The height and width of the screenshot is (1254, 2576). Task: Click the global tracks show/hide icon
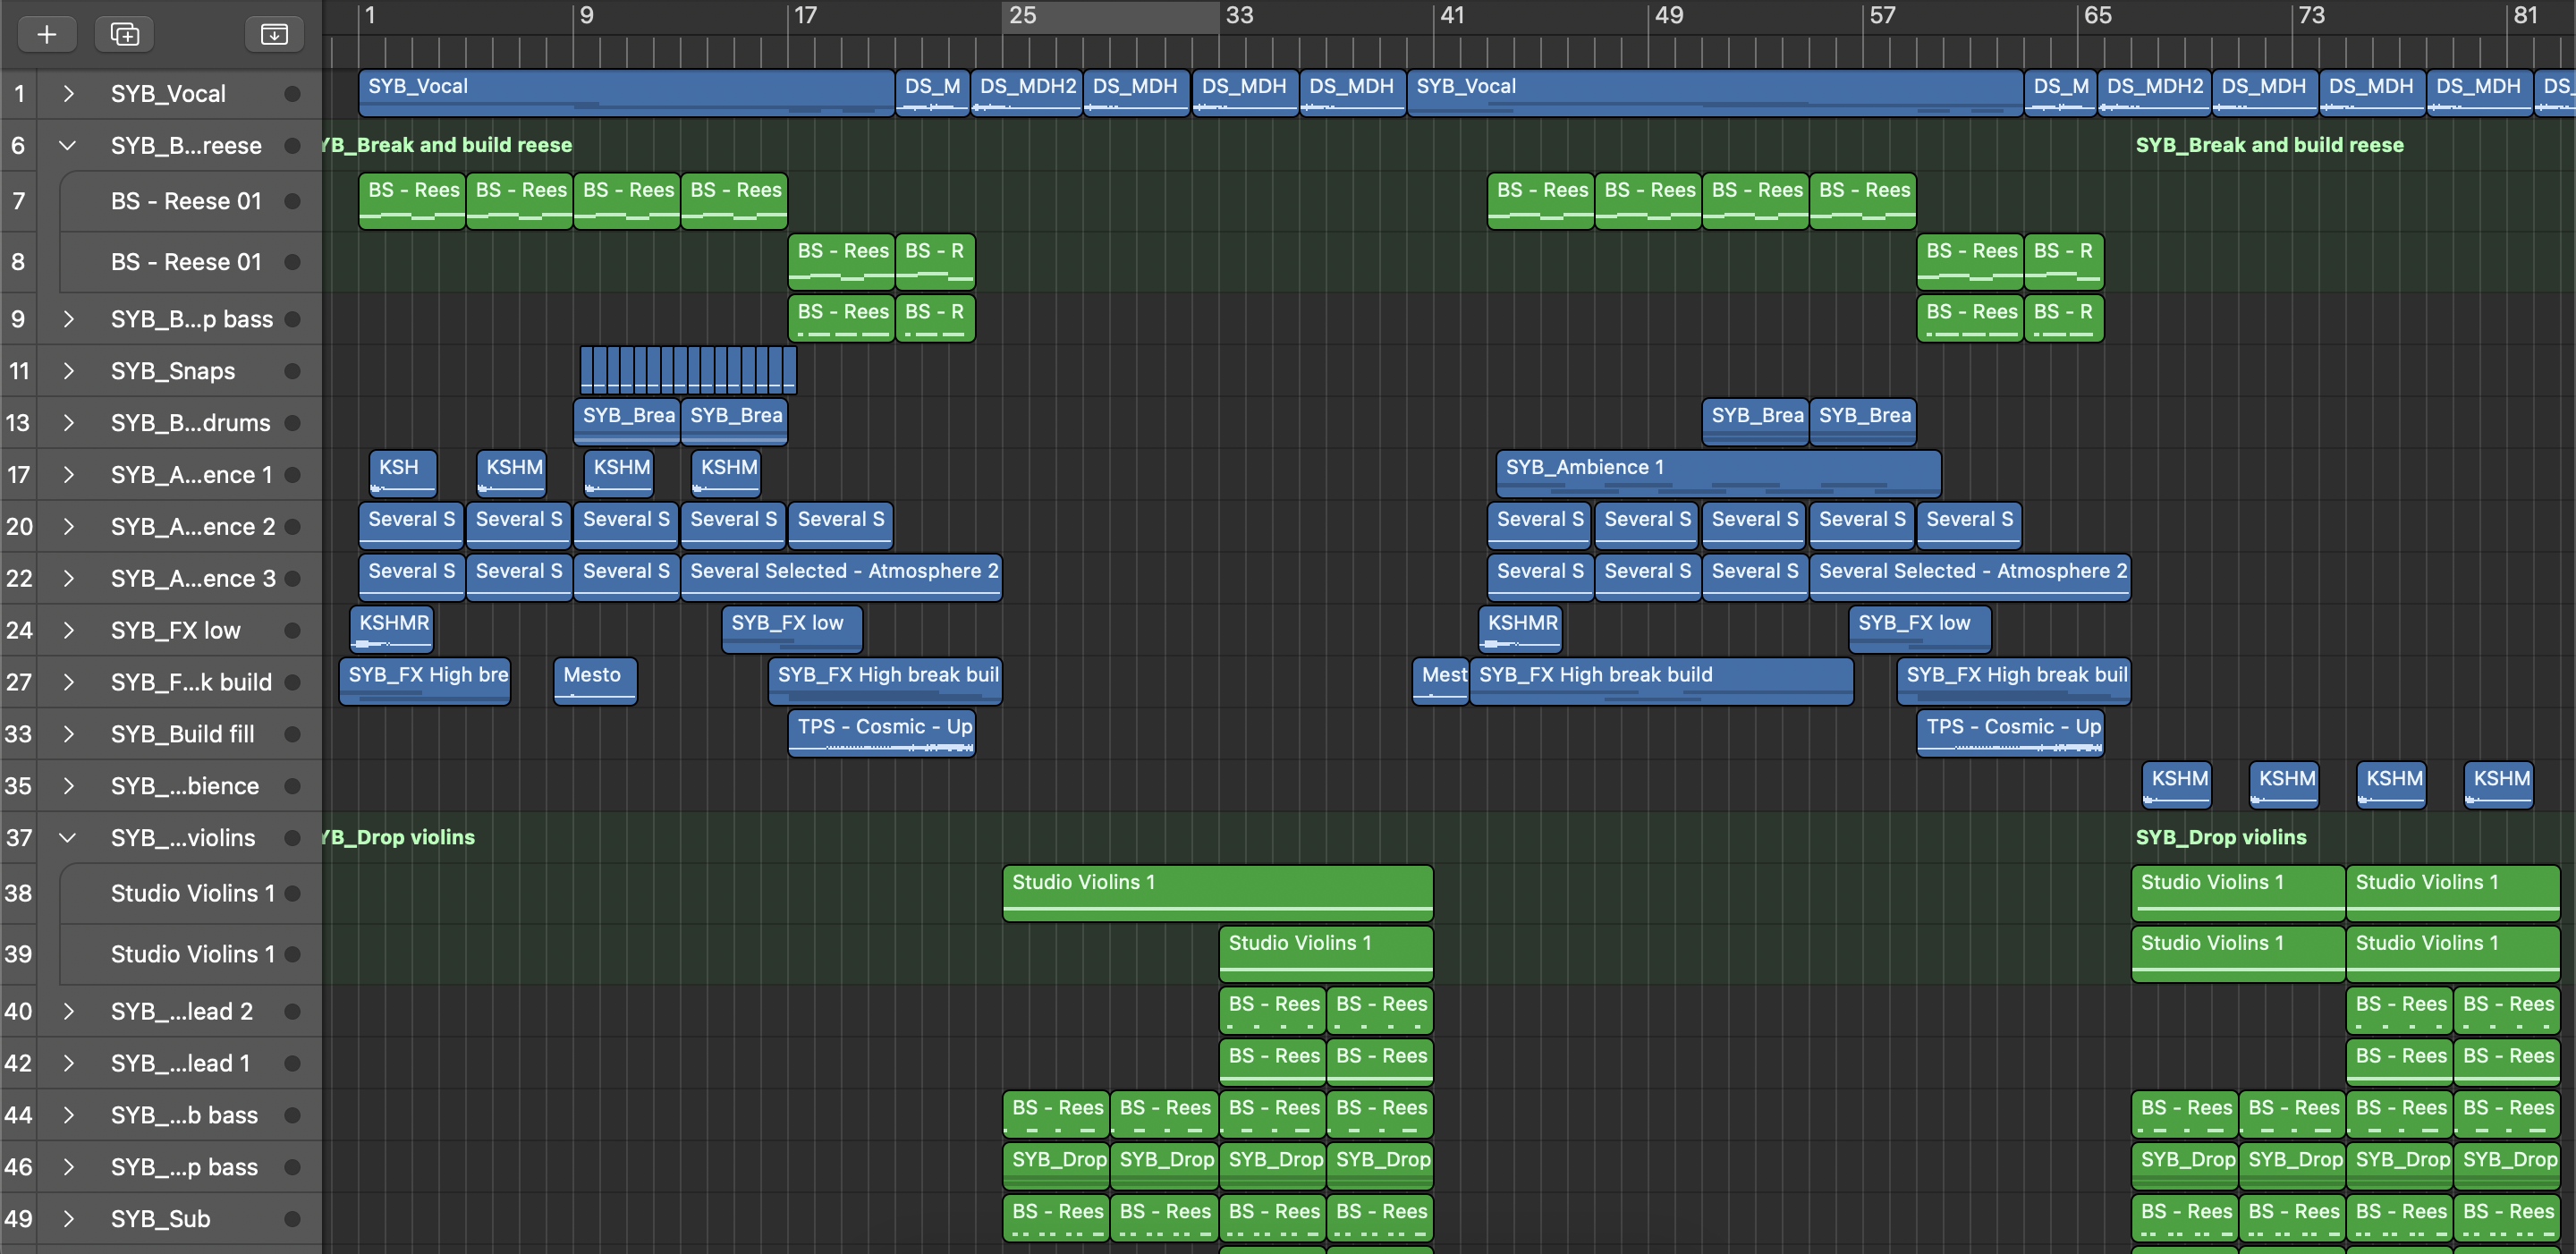click(x=273, y=34)
